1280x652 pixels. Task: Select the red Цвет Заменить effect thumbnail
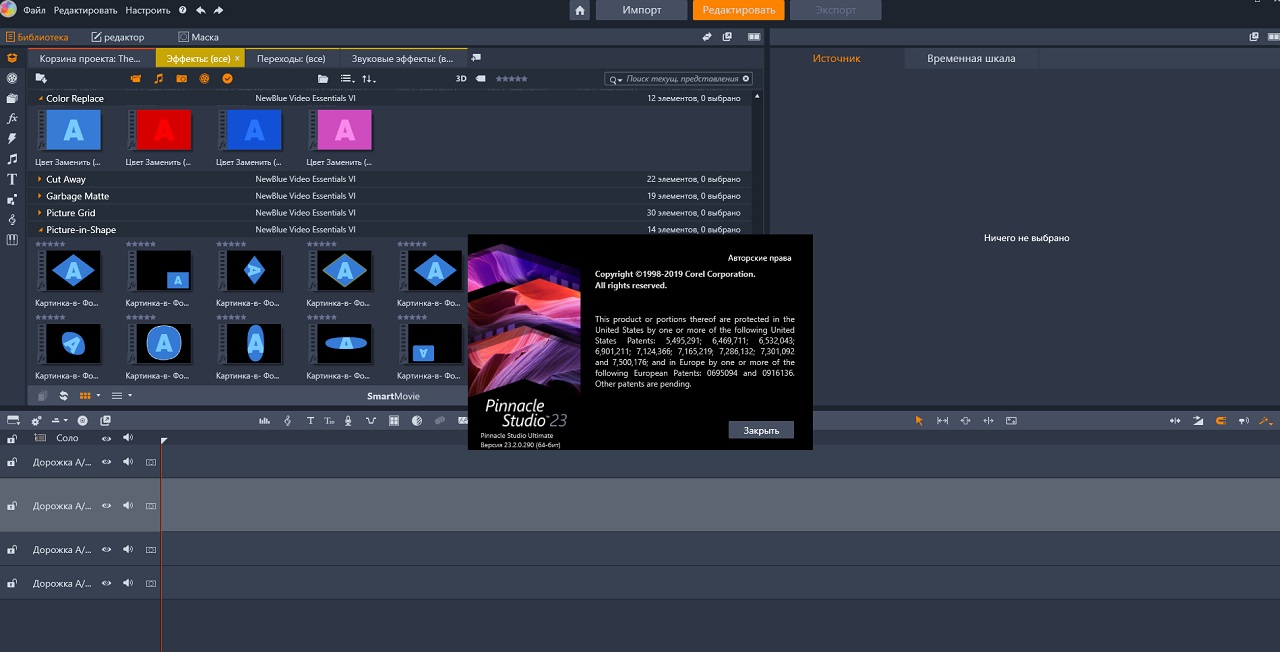click(164, 130)
